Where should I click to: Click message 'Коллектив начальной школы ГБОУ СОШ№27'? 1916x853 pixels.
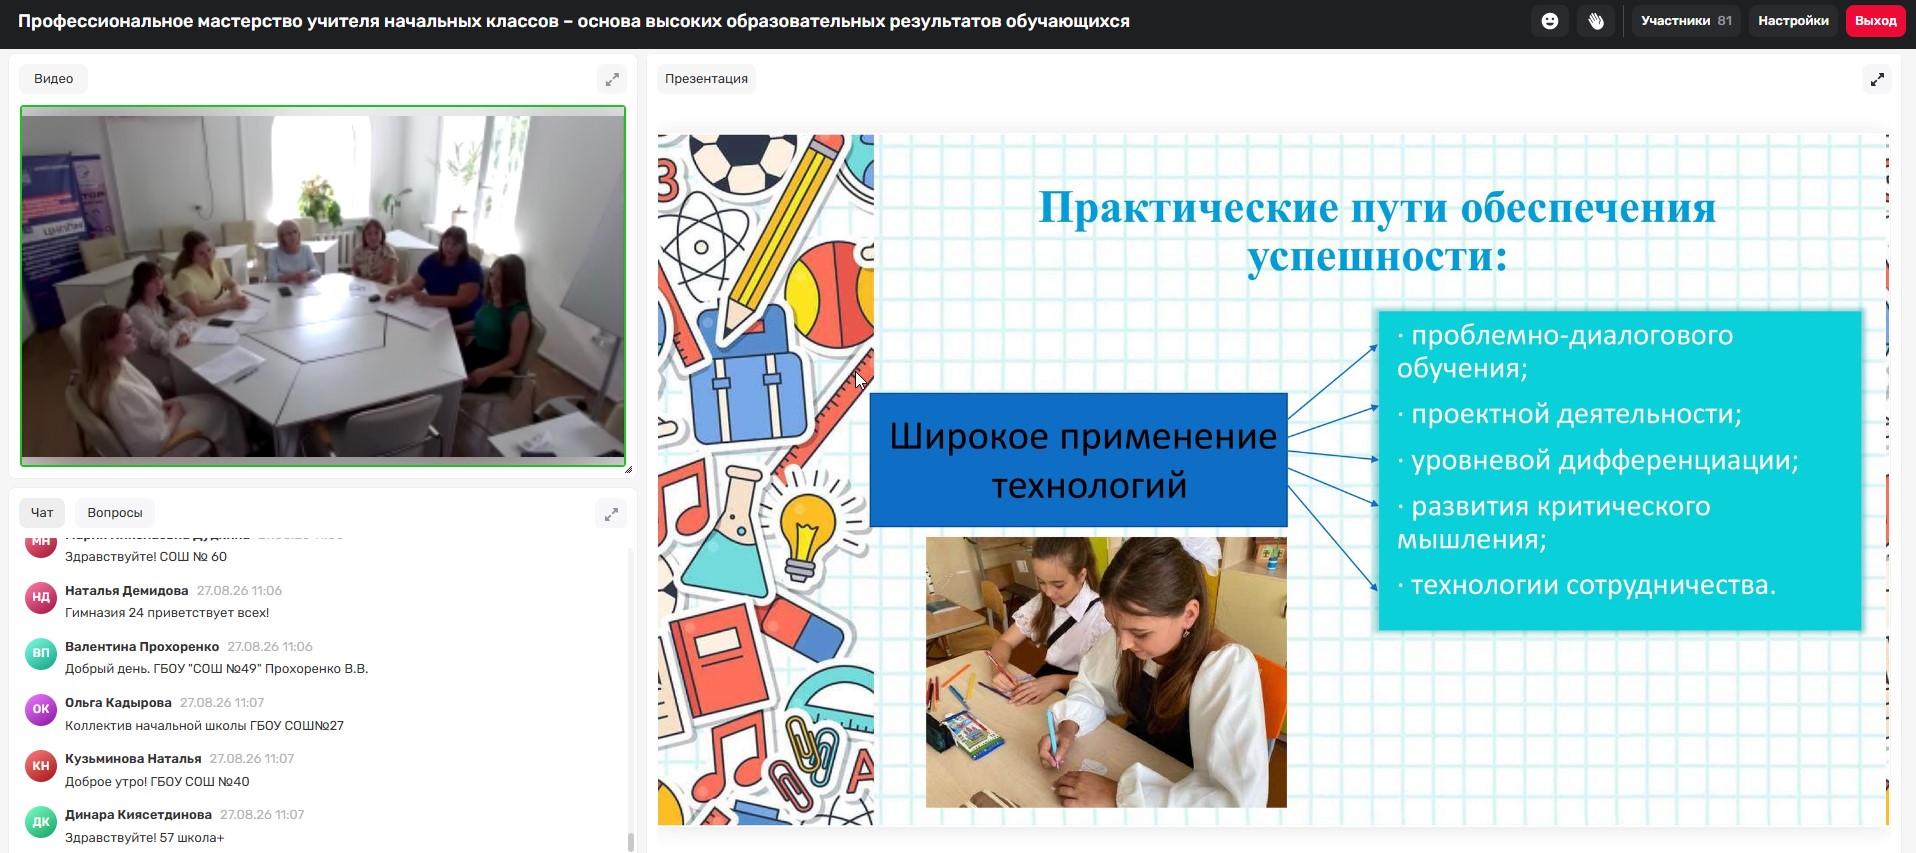click(204, 726)
